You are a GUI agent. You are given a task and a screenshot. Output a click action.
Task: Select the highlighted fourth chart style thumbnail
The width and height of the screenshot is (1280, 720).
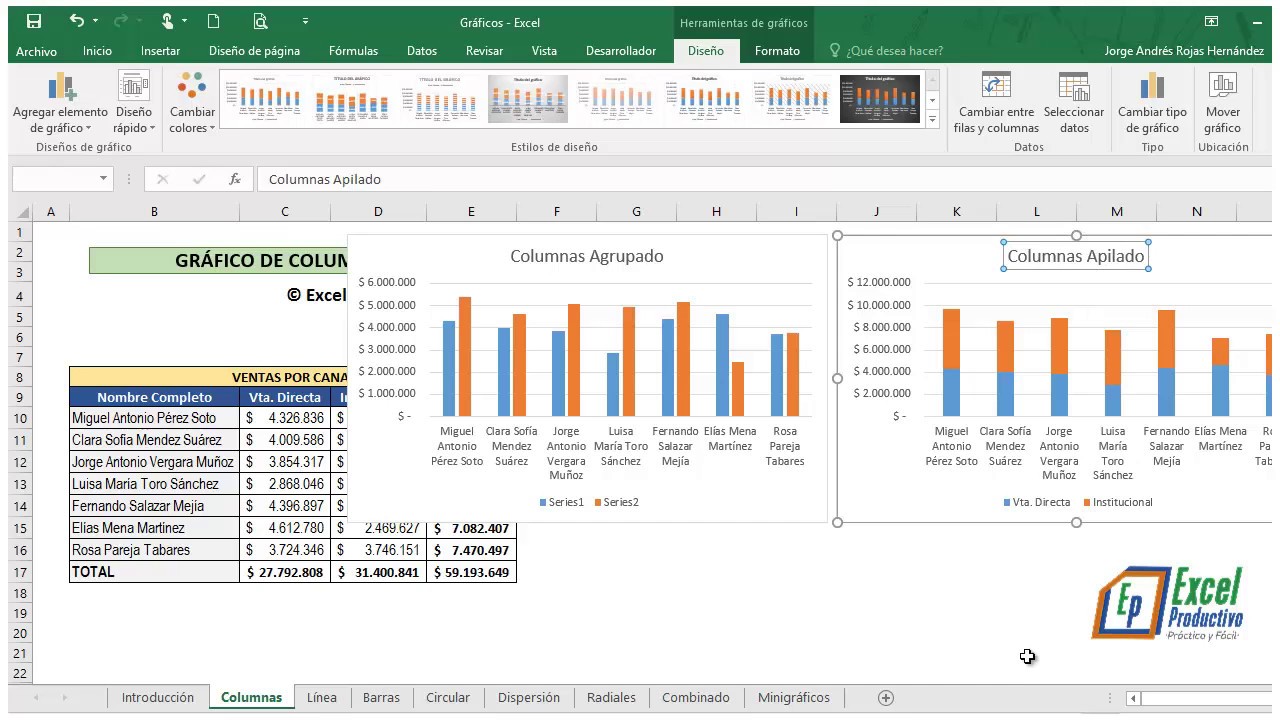click(x=528, y=99)
